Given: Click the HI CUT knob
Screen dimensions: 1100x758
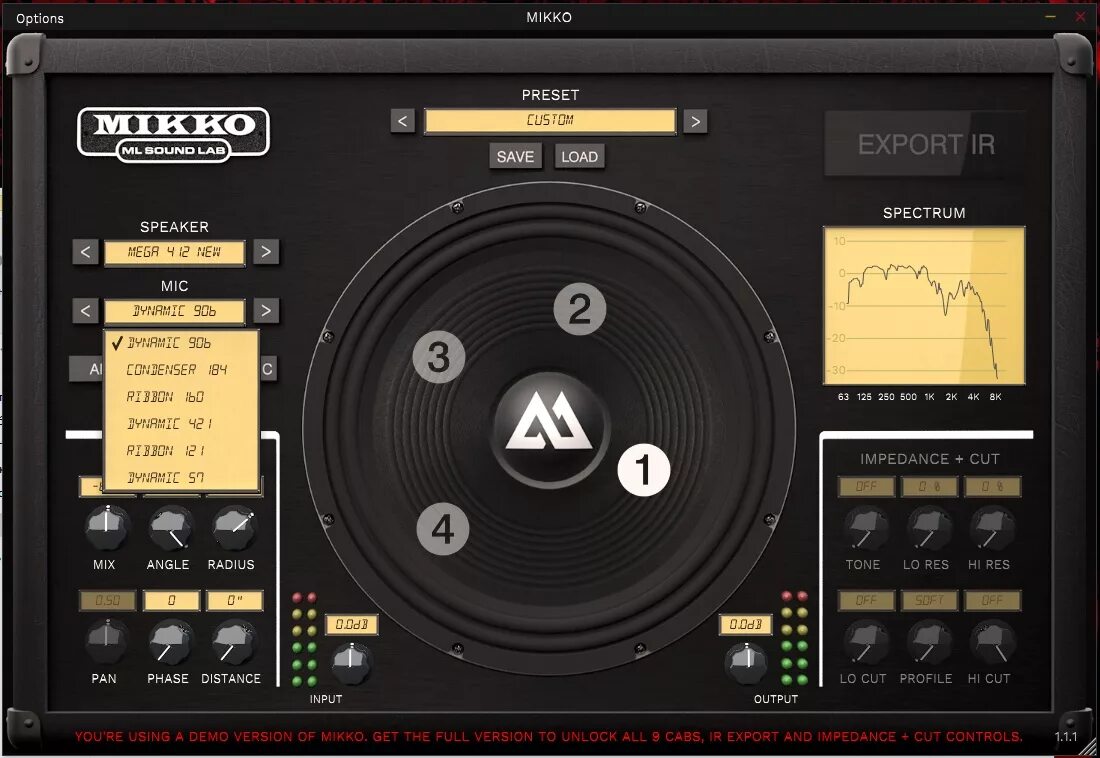Looking at the screenshot, I should [x=991, y=642].
